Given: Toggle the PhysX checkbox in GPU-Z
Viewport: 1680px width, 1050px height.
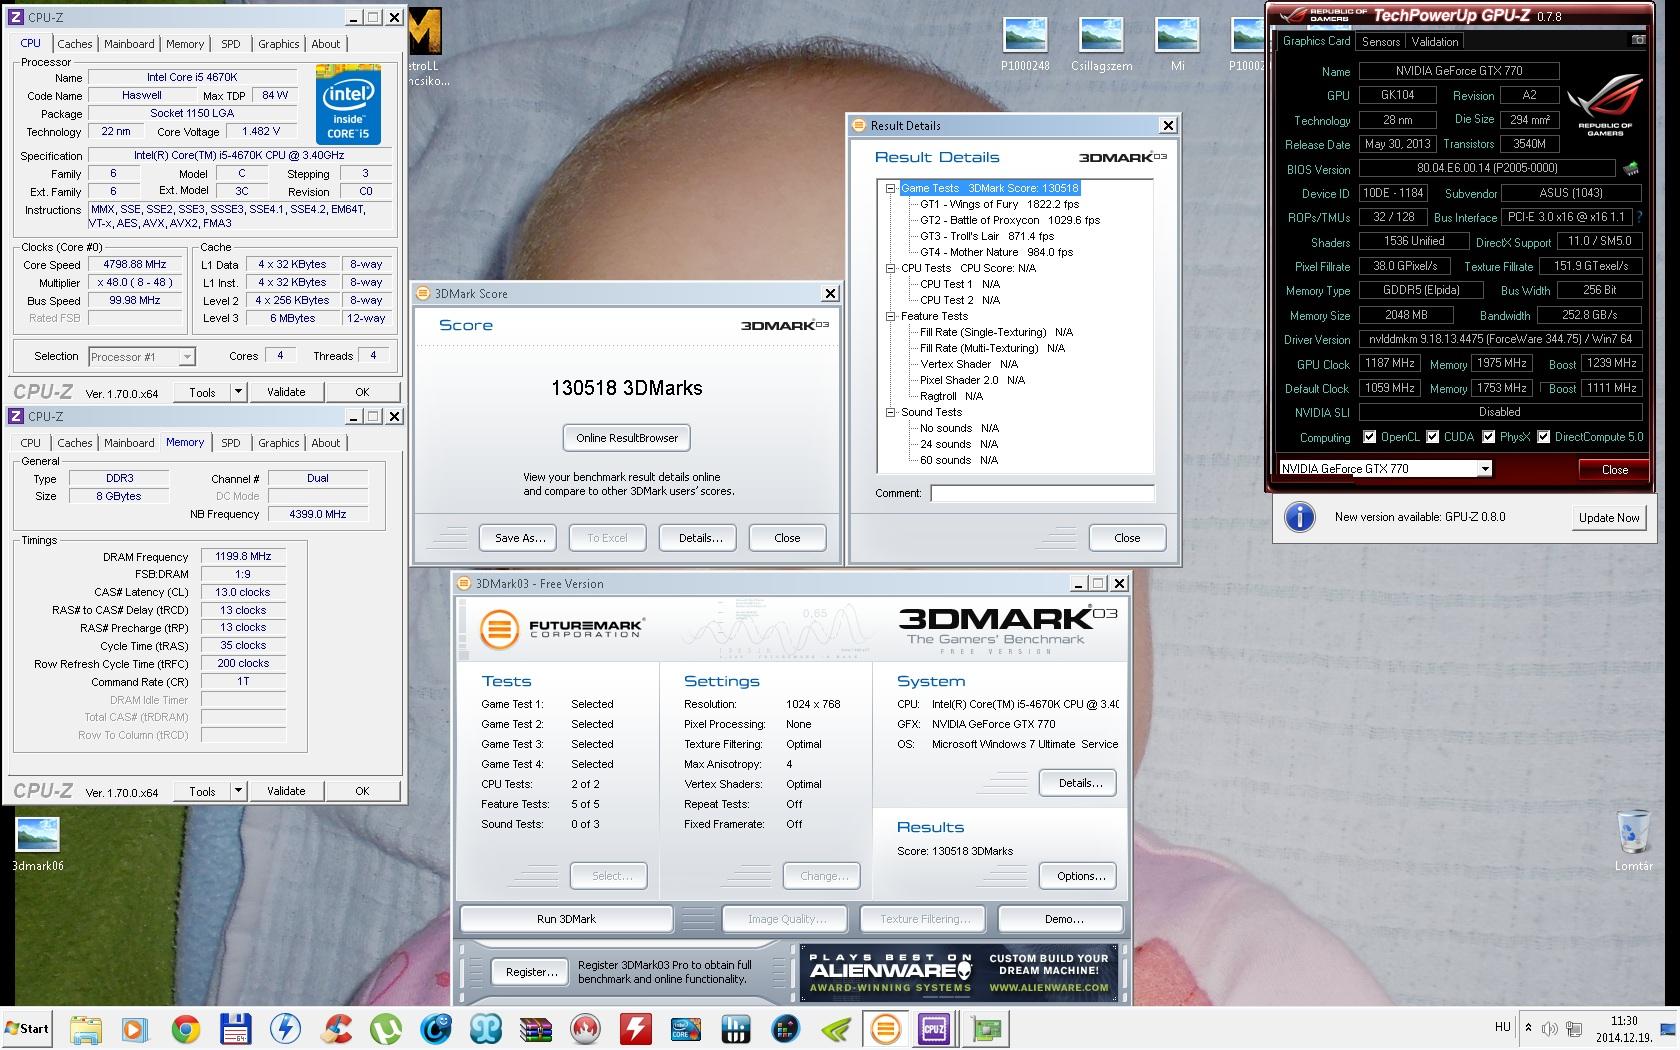Looking at the screenshot, I should [1489, 437].
